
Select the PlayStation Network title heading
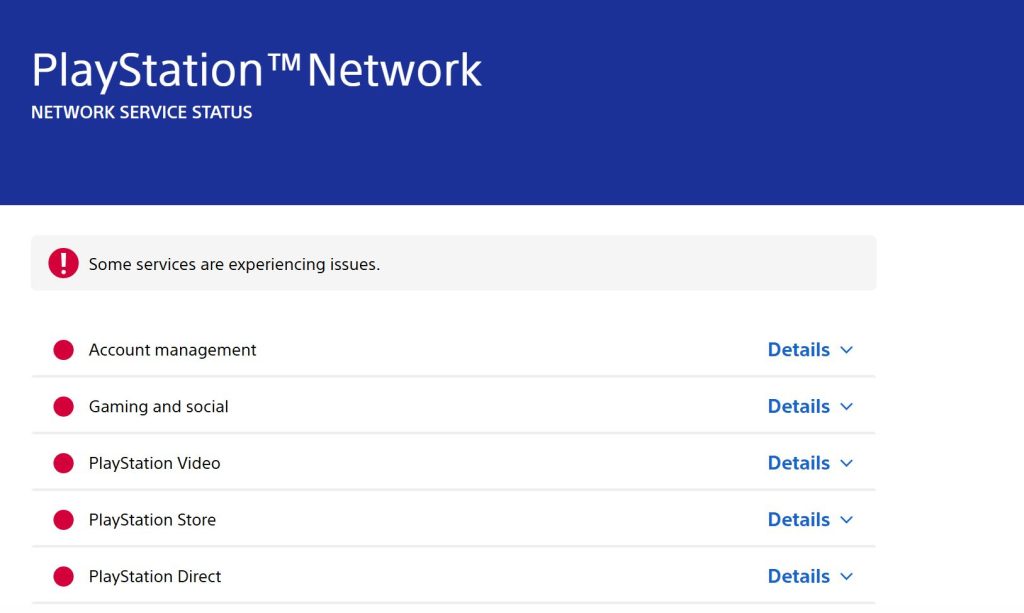[x=256, y=68]
